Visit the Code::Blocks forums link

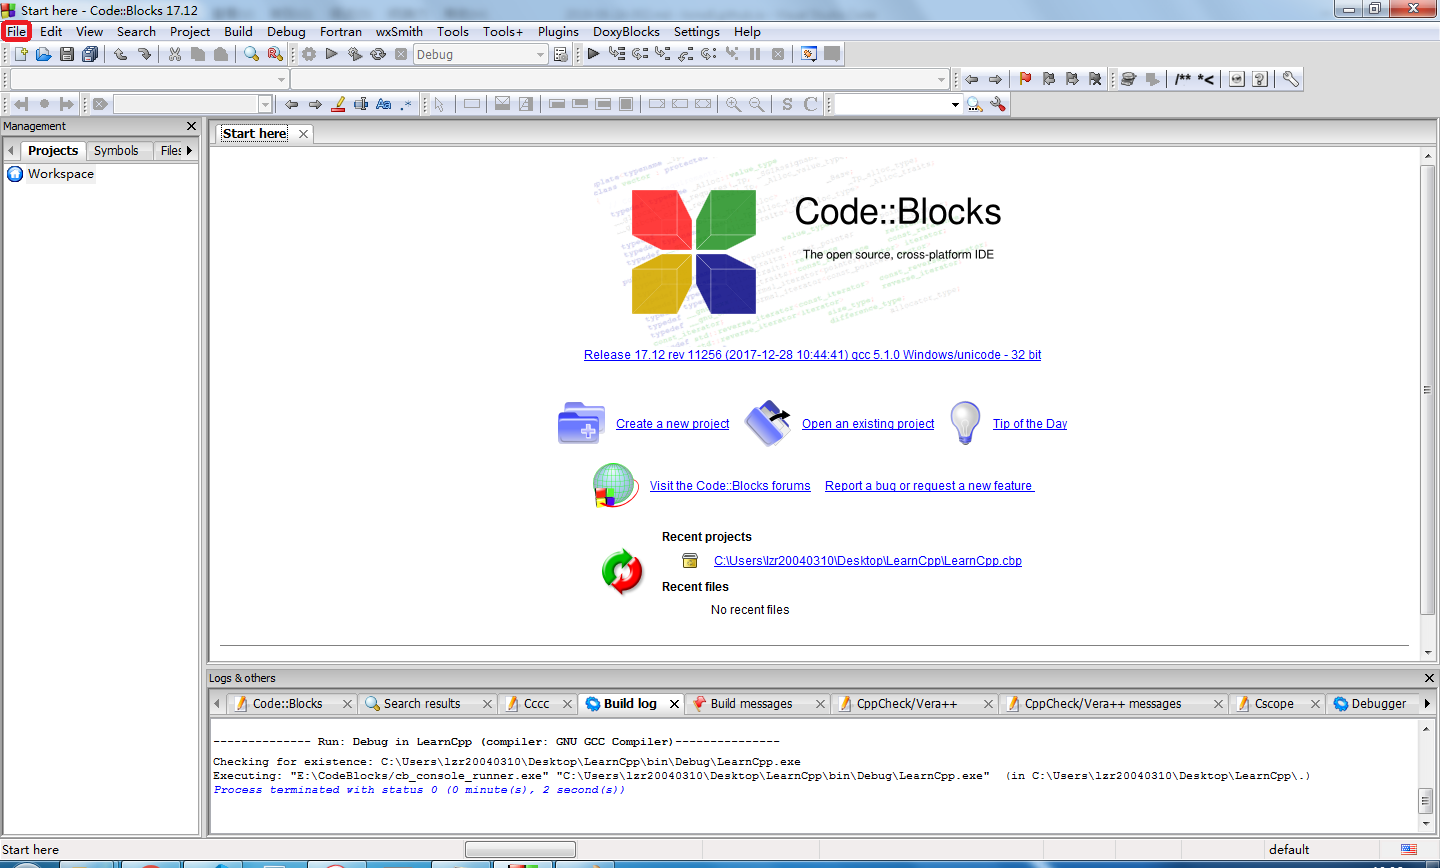[x=730, y=486]
